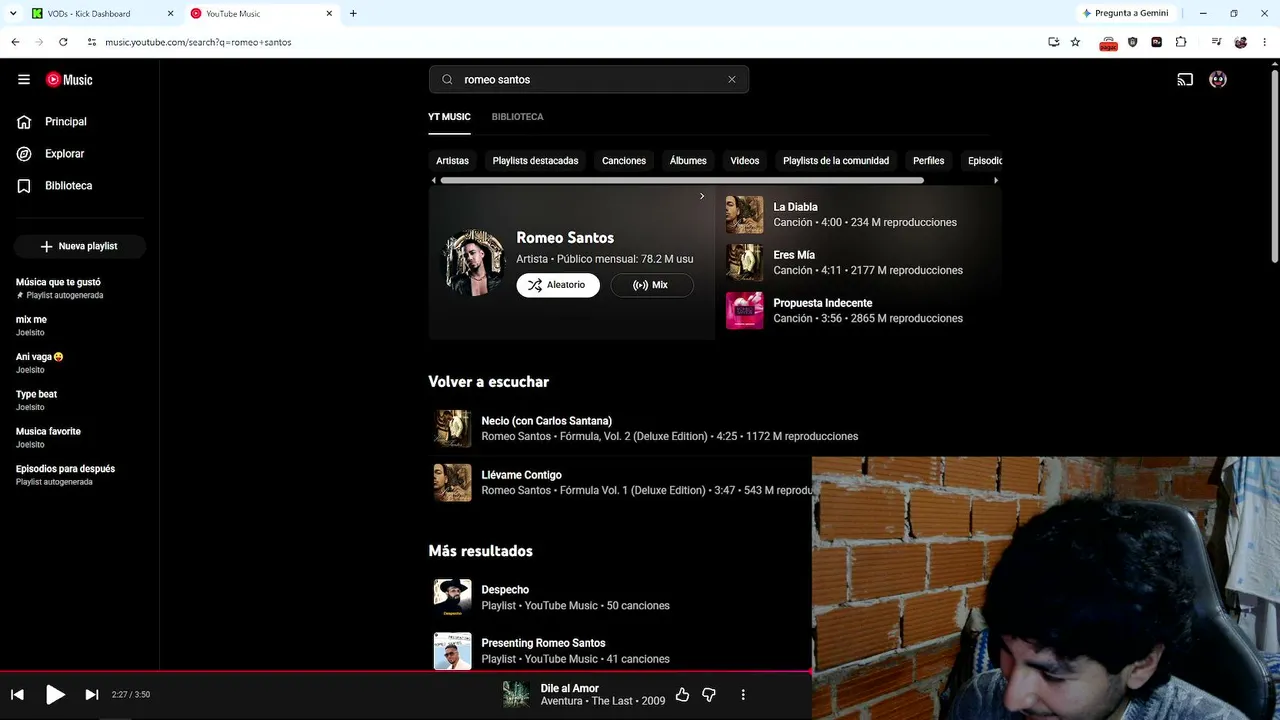Filter results by Artistas
This screenshot has height=720, width=1280.
(x=452, y=161)
